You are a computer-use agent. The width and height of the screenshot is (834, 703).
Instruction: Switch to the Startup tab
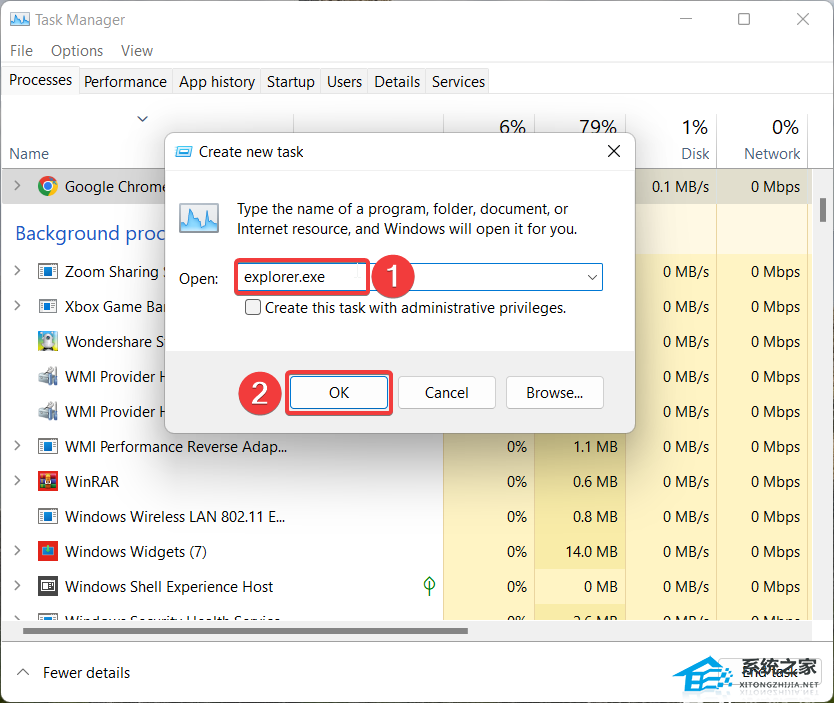click(291, 82)
